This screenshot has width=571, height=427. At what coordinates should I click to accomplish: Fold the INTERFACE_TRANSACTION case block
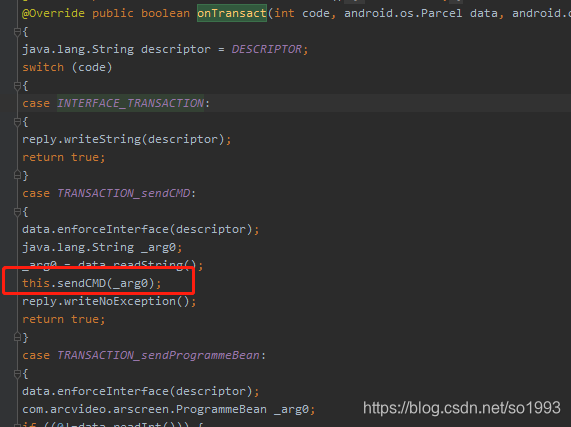(17, 122)
